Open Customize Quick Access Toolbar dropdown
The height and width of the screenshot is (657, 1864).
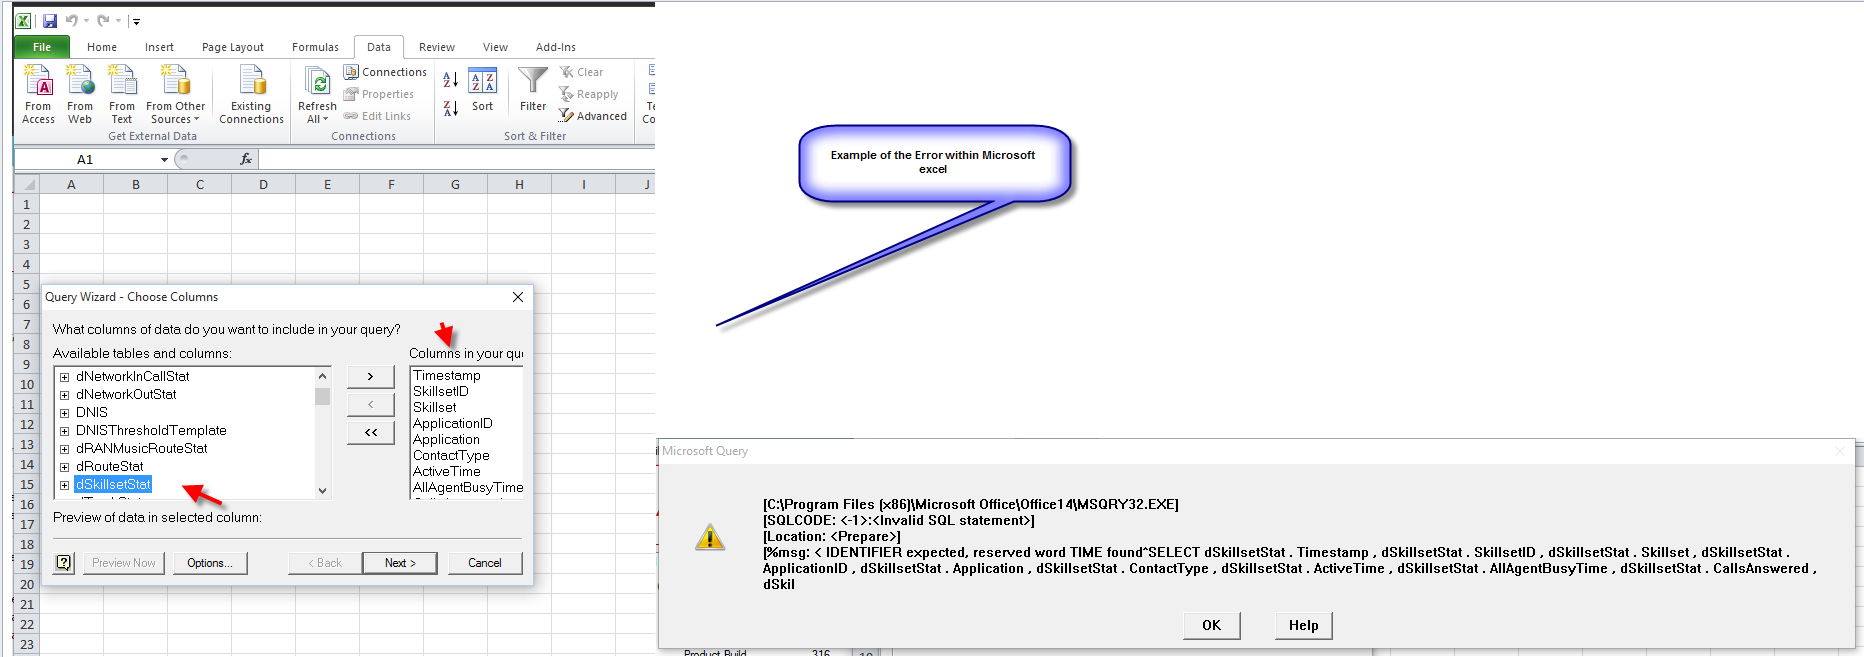135,21
